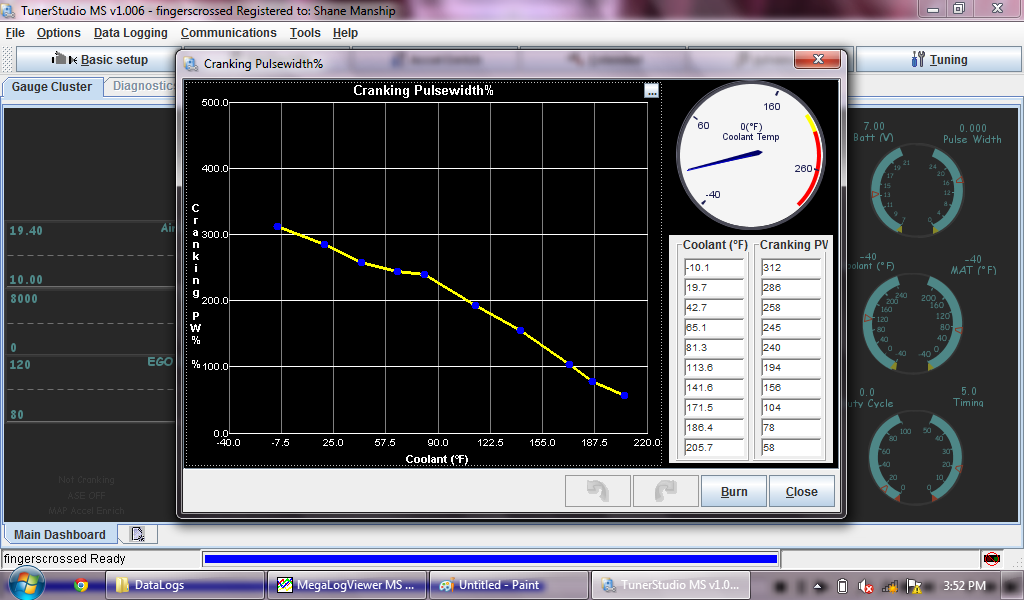Switch to the Gauge Cluster tab

click(52, 87)
